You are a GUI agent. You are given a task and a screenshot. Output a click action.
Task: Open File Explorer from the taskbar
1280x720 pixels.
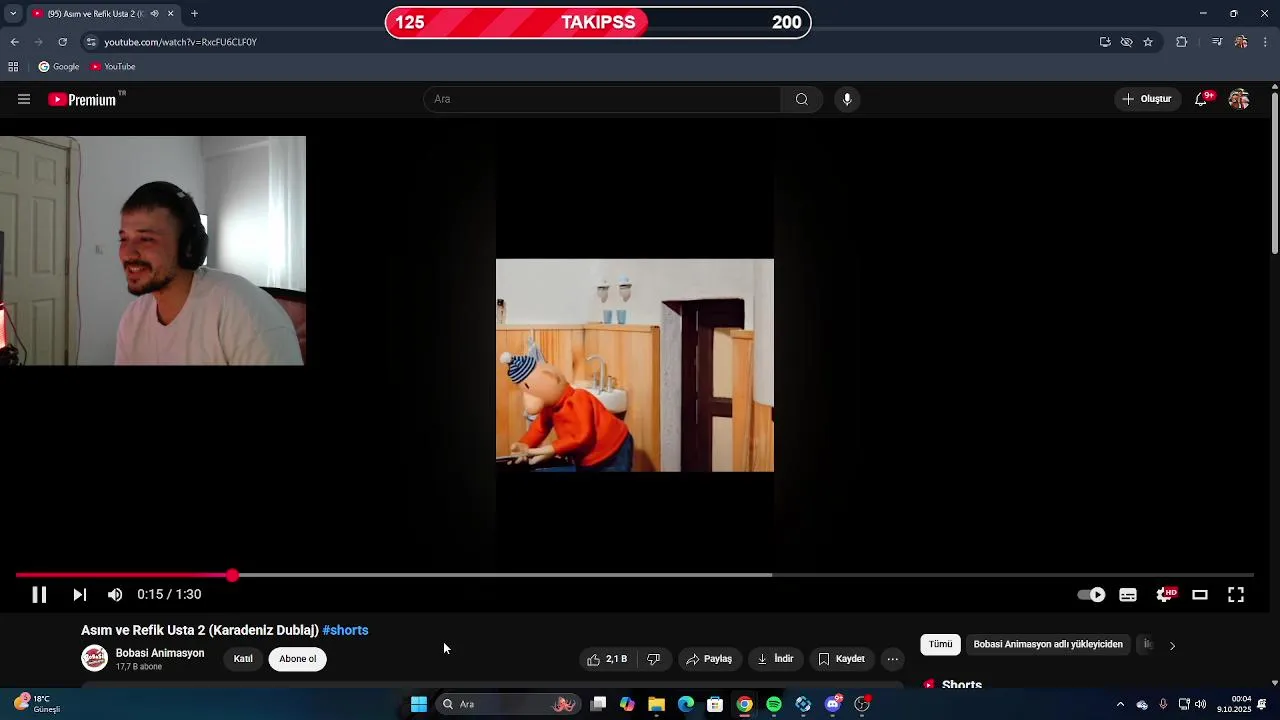point(656,704)
